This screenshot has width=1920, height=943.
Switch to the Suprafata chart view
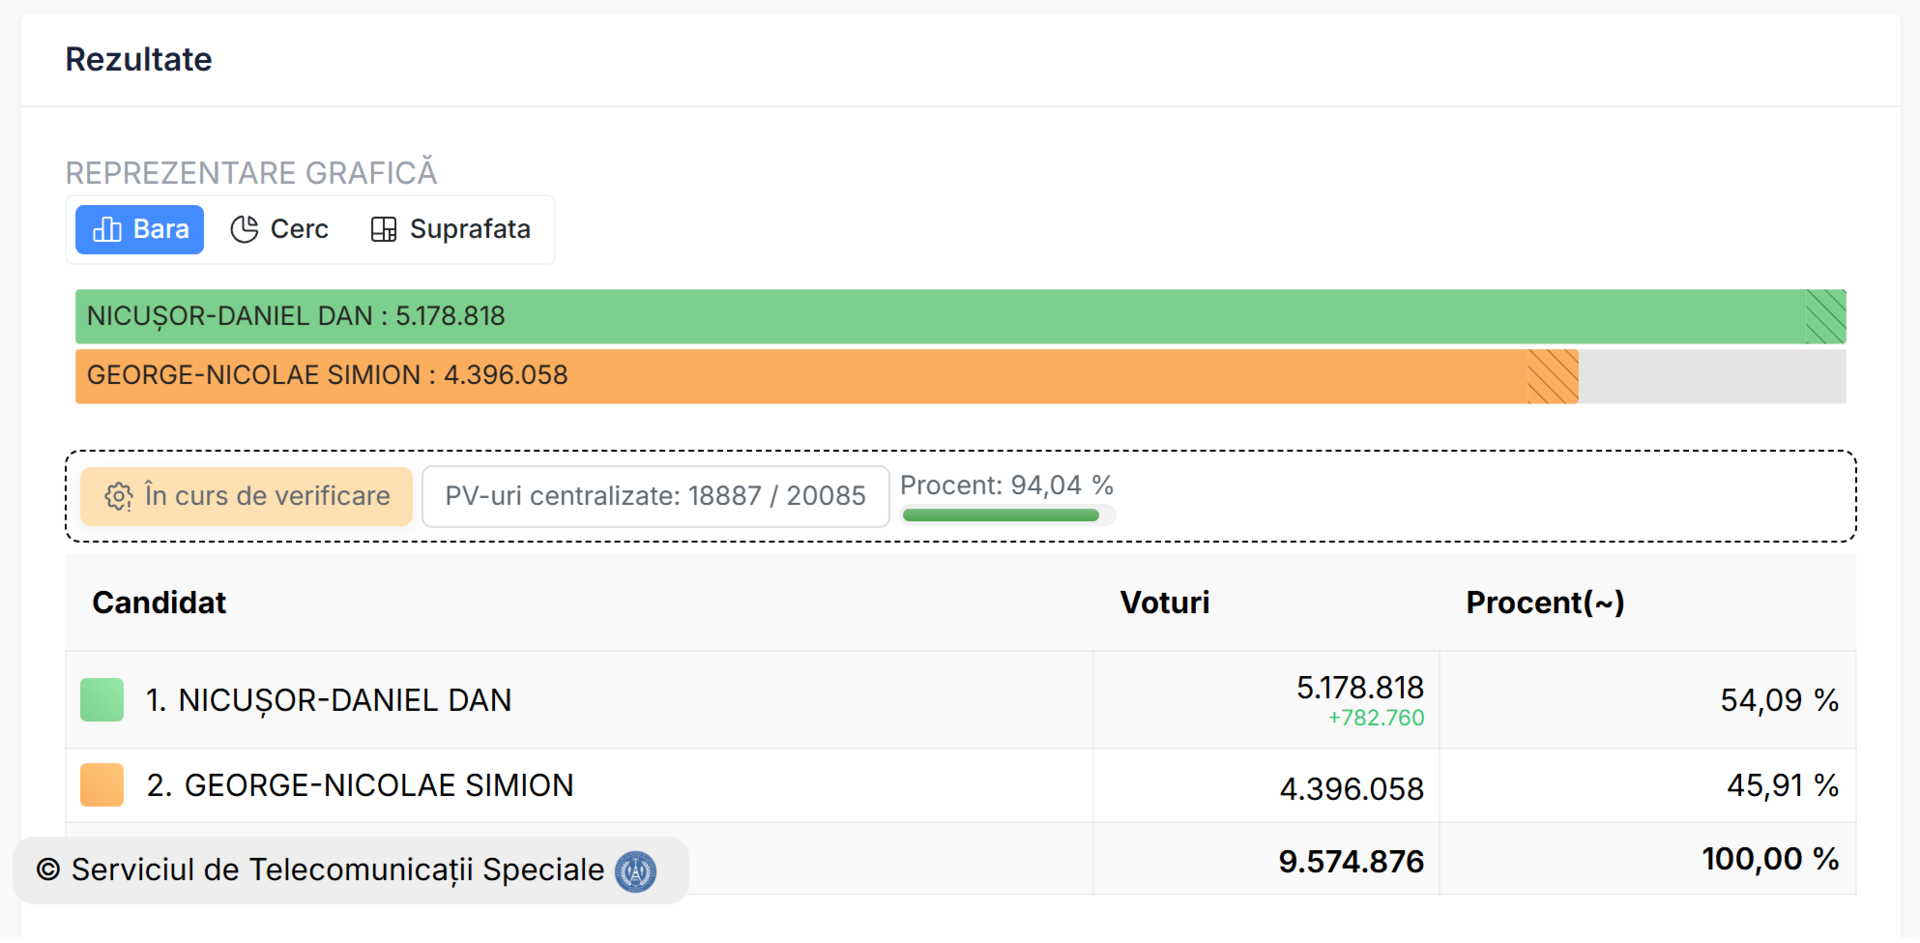pyautogui.click(x=451, y=230)
